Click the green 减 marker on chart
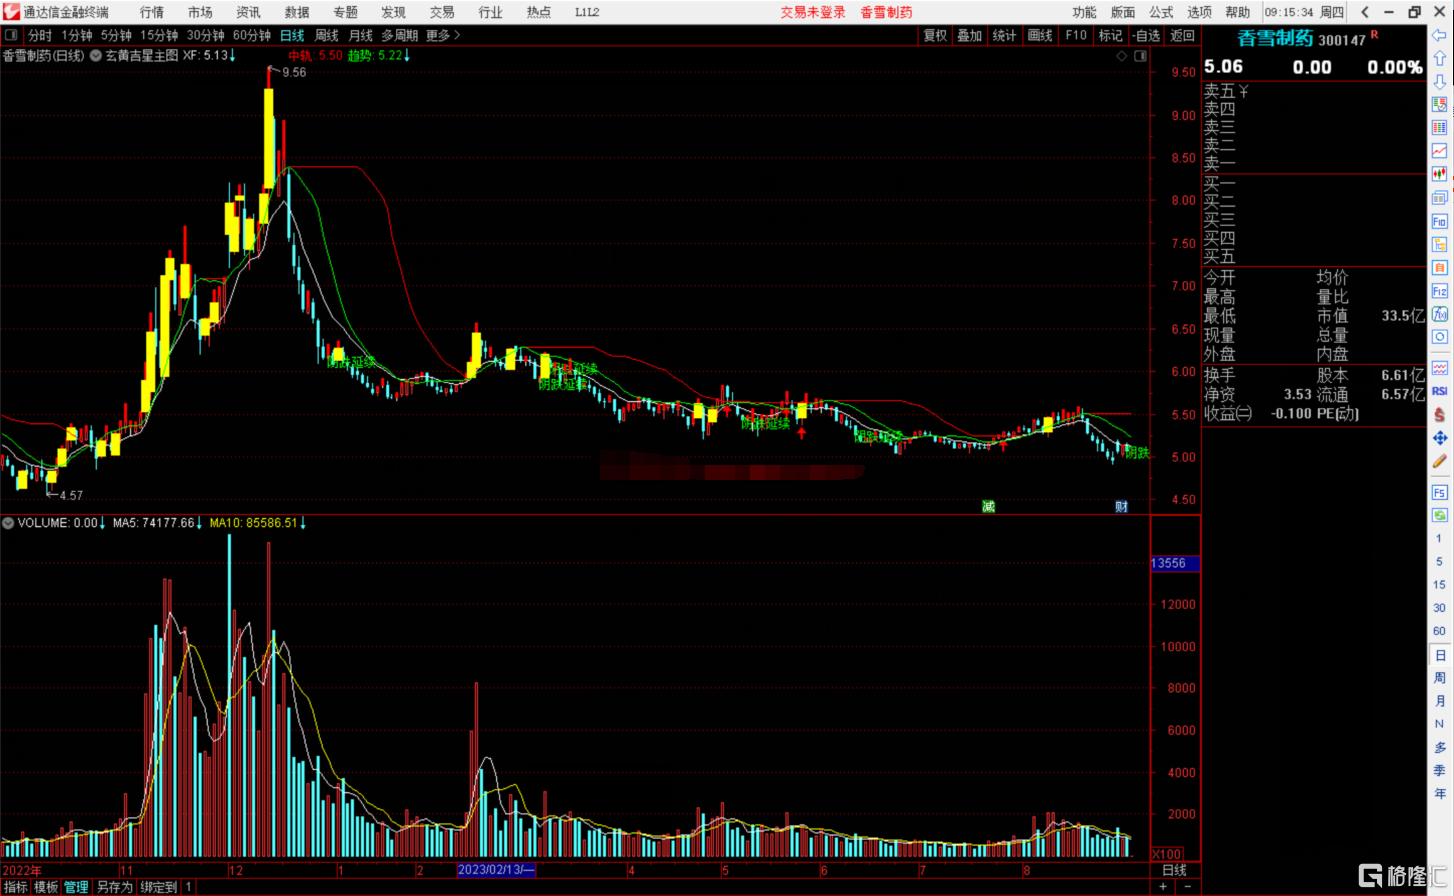 point(988,506)
